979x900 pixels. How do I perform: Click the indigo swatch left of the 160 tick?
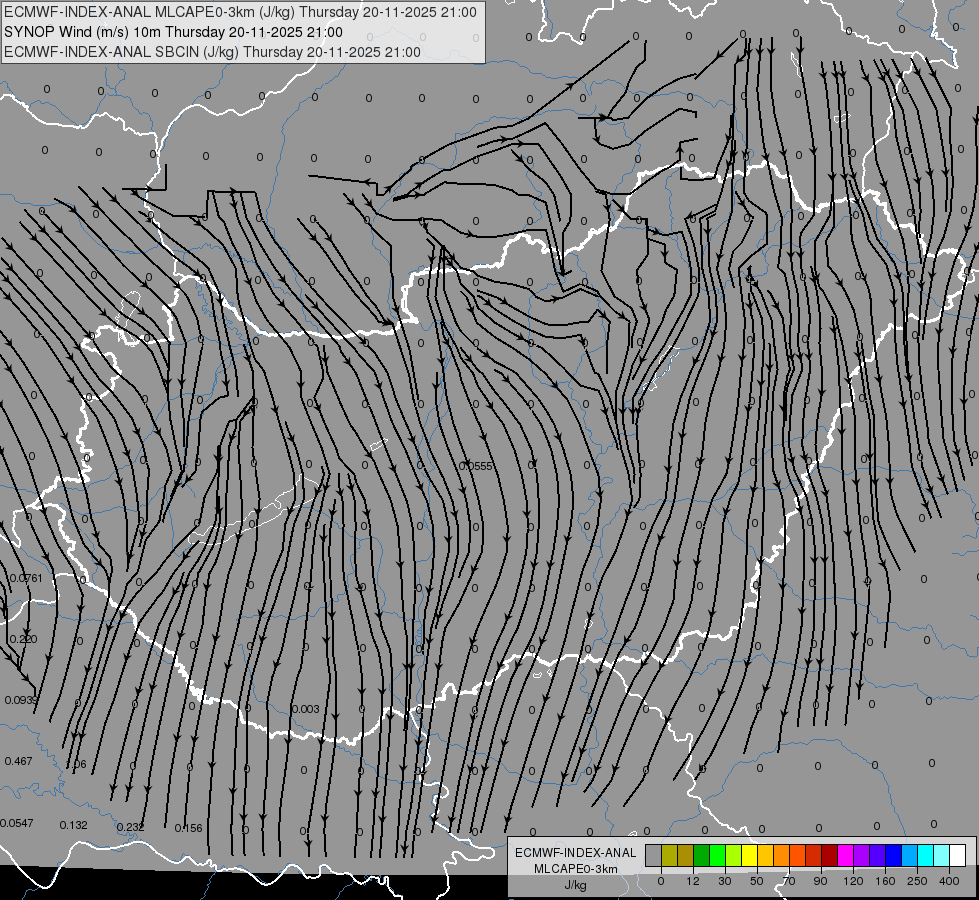click(x=878, y=855)
